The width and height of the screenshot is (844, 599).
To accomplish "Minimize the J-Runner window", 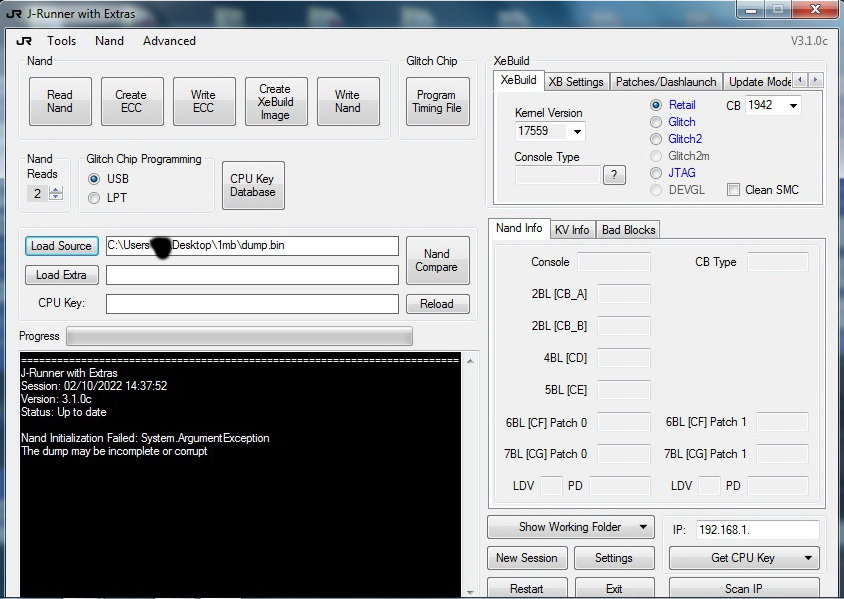I will [751, 10].
